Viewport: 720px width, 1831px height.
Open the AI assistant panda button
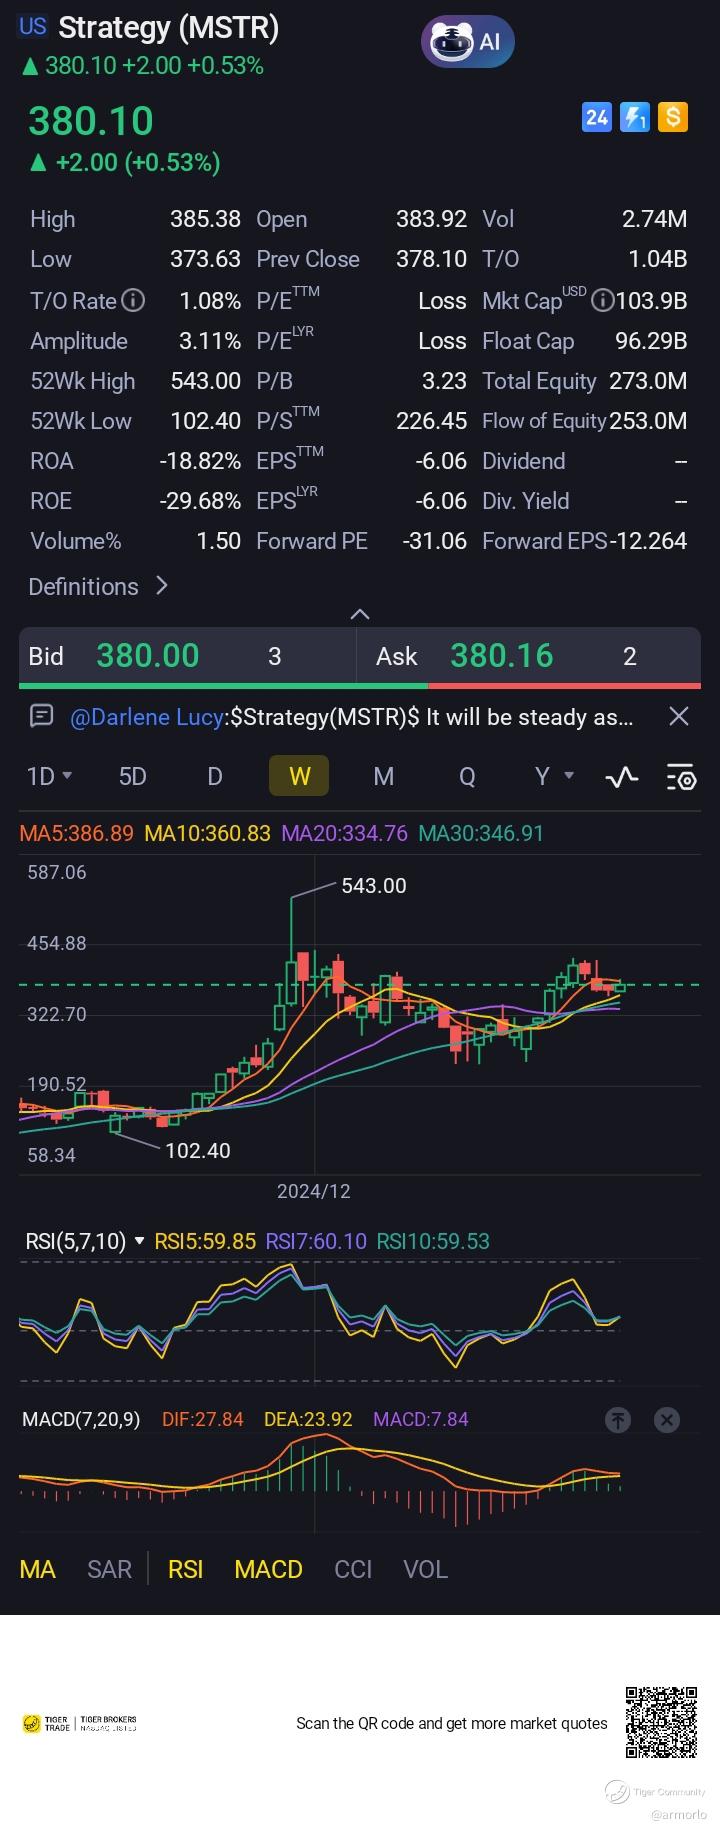(467, 42)
